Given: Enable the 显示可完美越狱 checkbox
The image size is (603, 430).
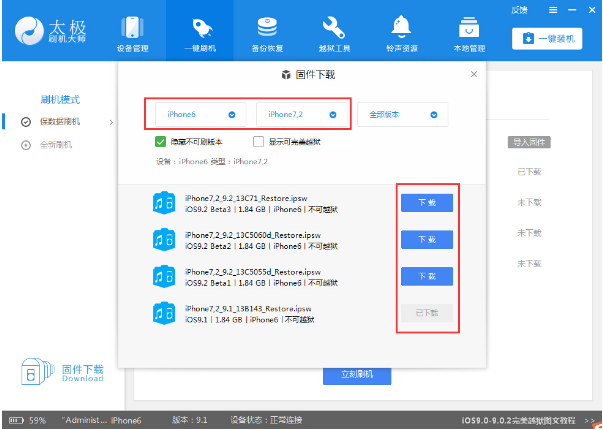Looking at the screenshot, I should pyautogui.click(x=258, y=142).
